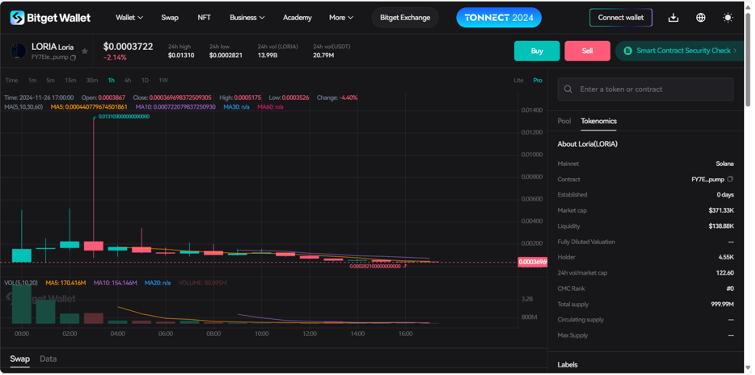Add LORIA to favorites star
The width and height of the screenshot is (755, 375).
85,51
